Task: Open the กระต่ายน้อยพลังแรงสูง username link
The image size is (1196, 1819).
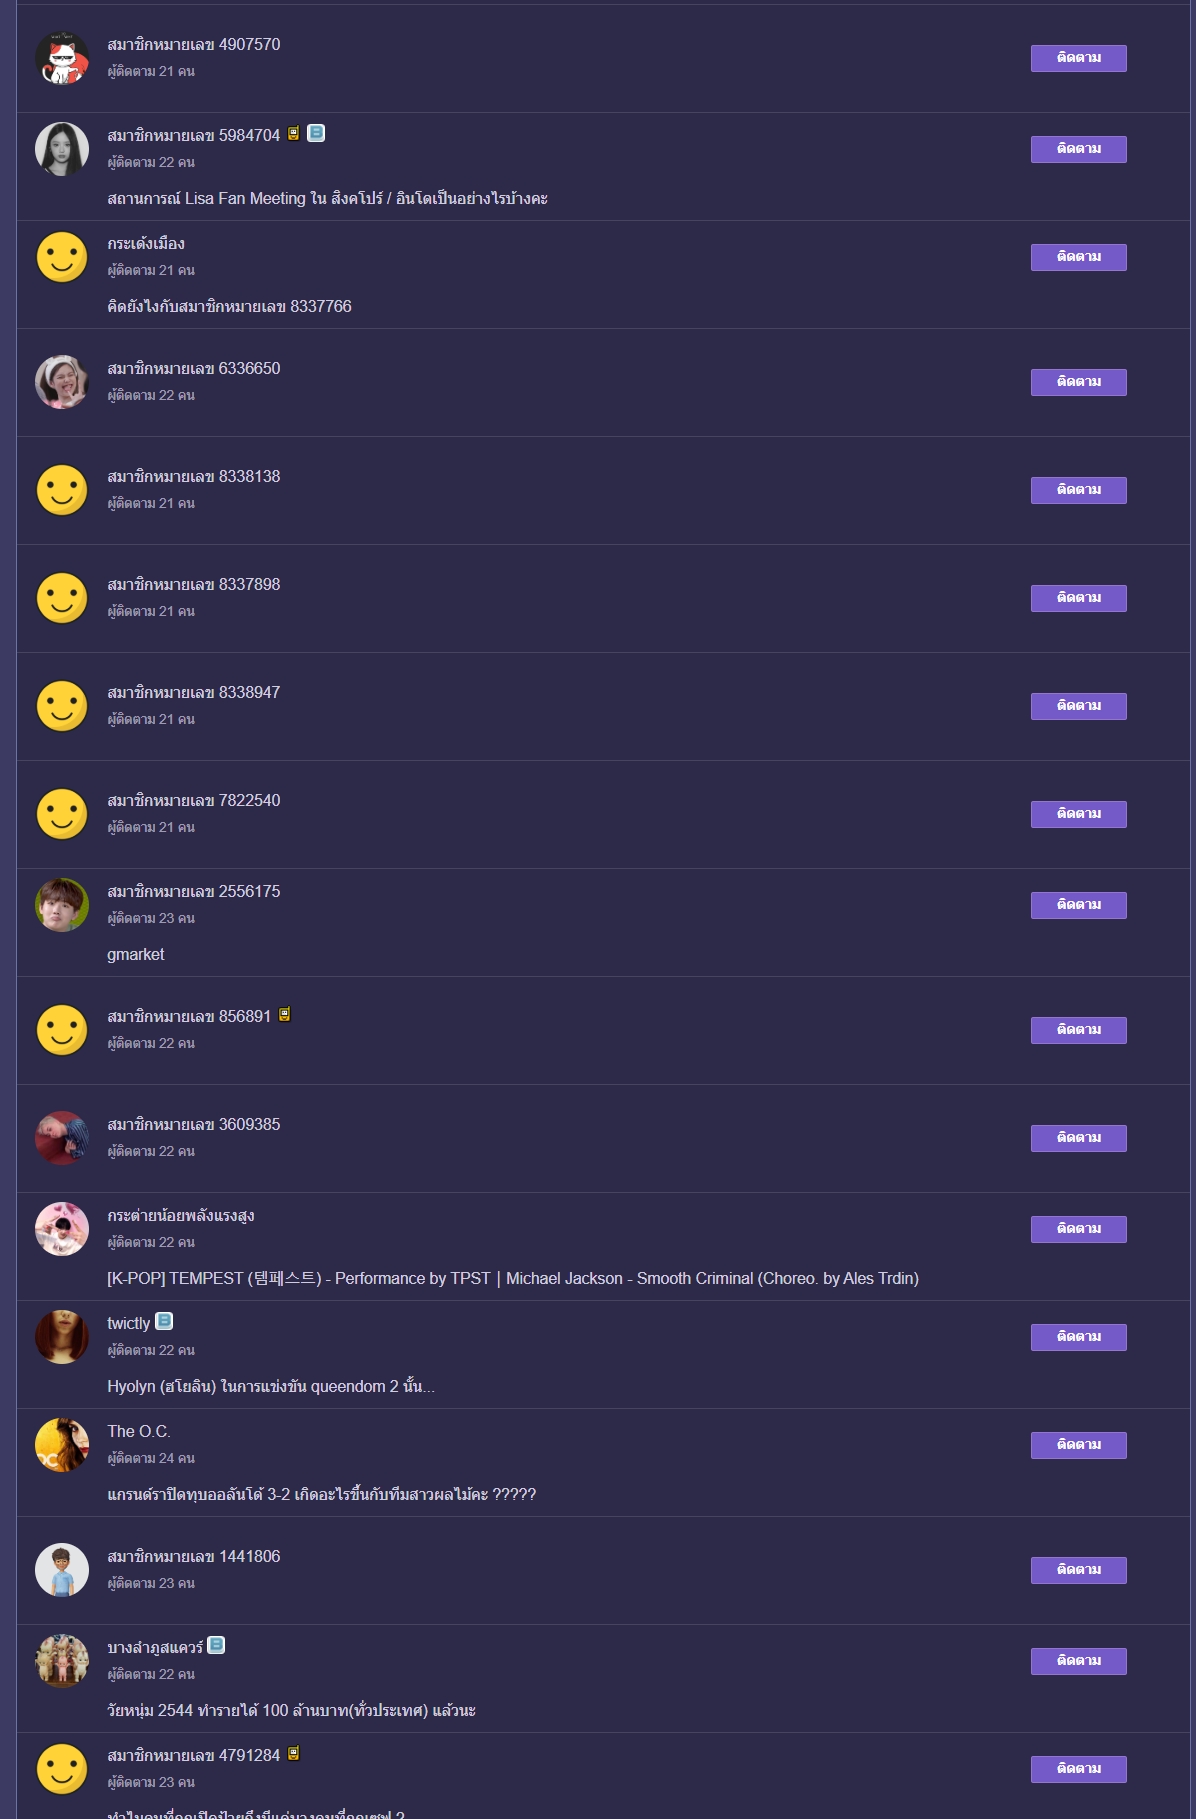Action: [181, 1215]
